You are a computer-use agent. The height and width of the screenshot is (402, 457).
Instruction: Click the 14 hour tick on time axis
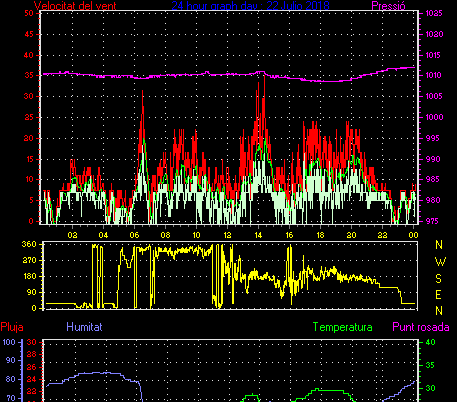point(258,235)
